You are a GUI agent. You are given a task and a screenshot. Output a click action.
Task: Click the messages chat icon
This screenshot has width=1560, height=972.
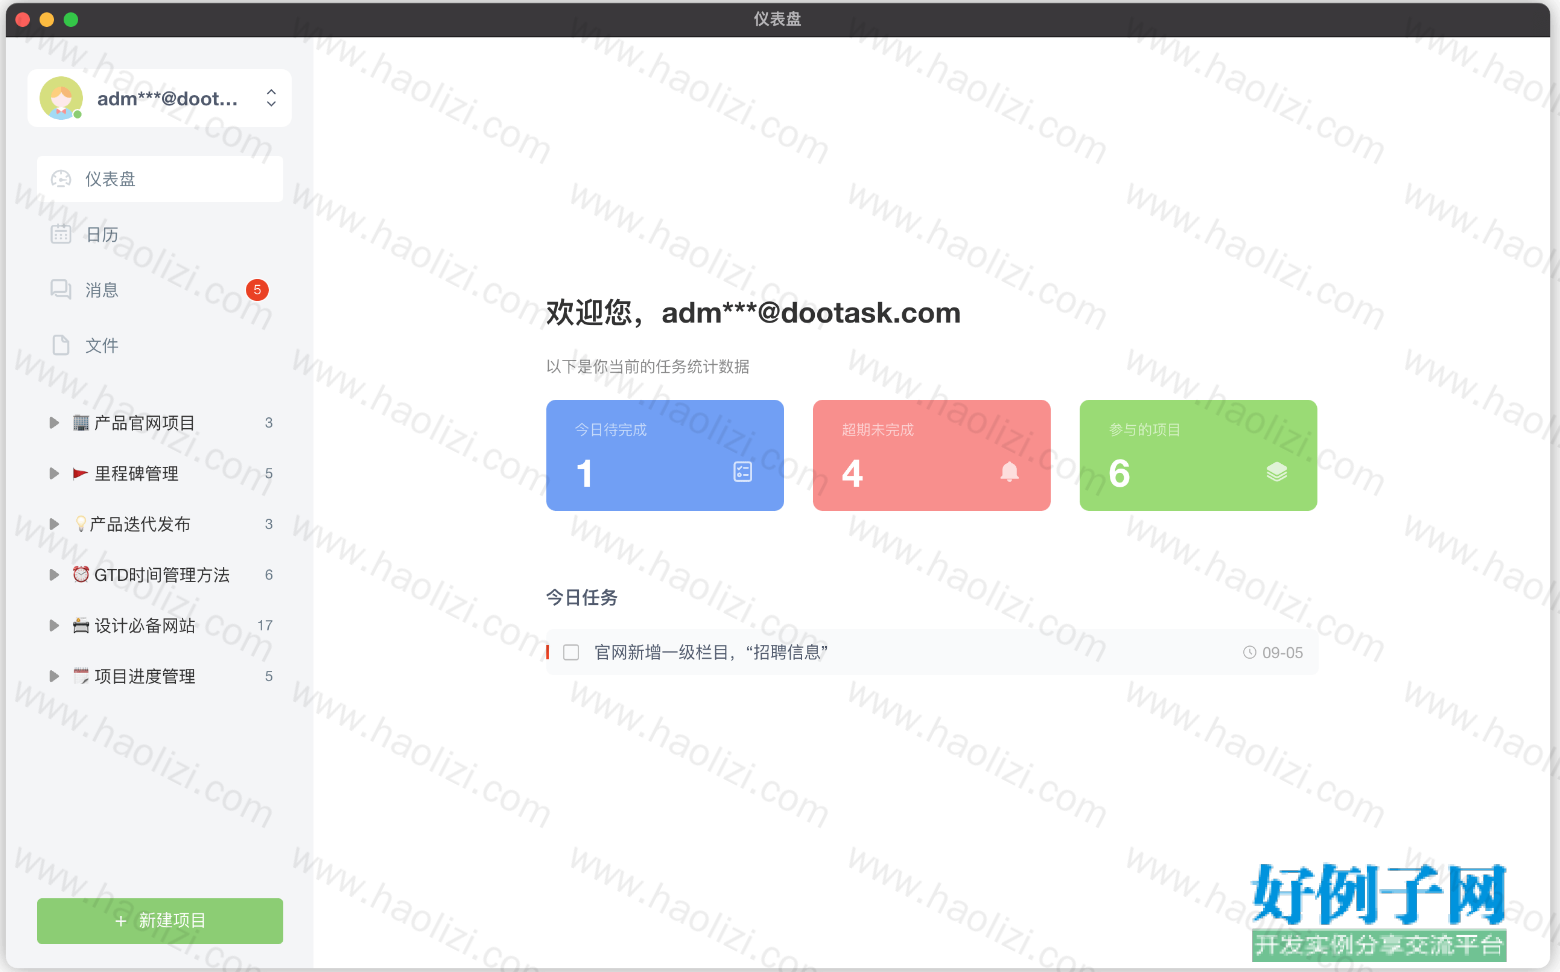click(61, 289)
